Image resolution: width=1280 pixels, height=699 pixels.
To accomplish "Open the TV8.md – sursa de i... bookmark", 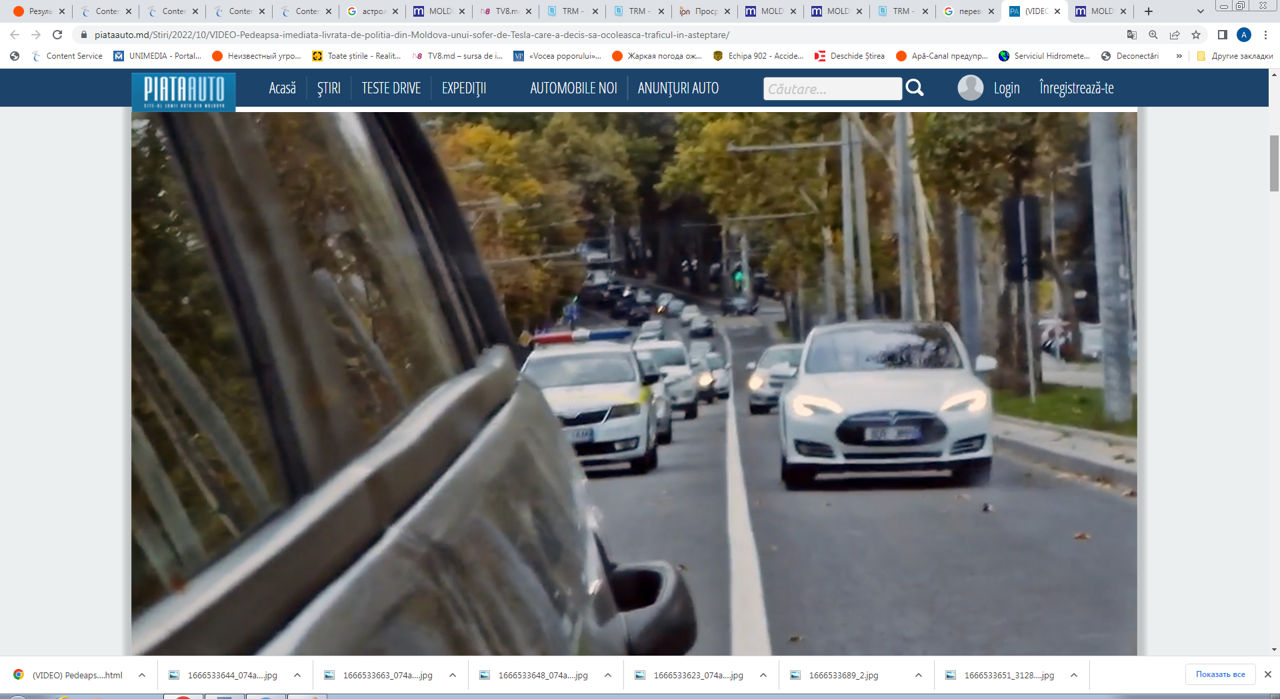I will pos(456,56).
